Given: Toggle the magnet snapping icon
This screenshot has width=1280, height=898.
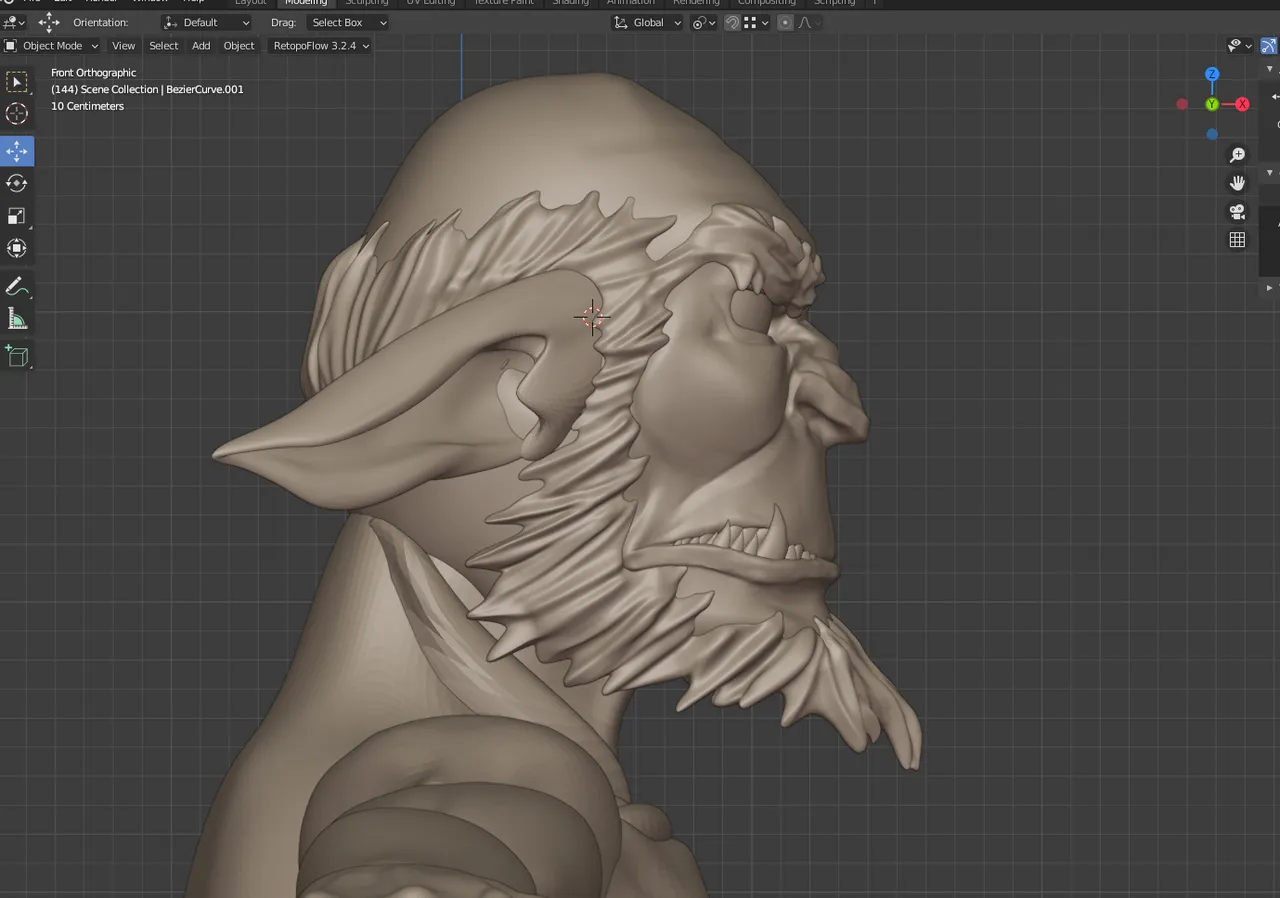Looking at the screenshot, I should [732, 22].
